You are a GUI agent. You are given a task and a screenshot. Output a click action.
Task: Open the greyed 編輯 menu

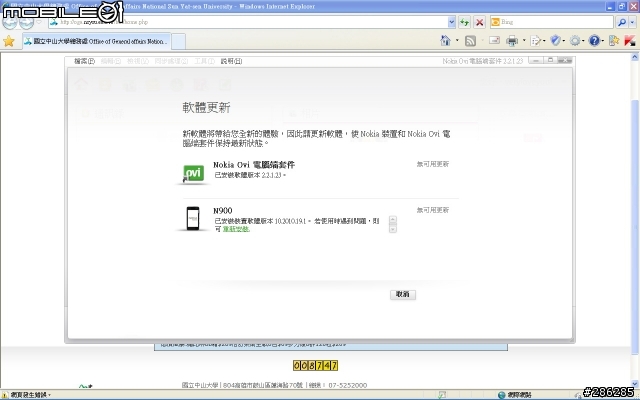click(x=111, y=61)
